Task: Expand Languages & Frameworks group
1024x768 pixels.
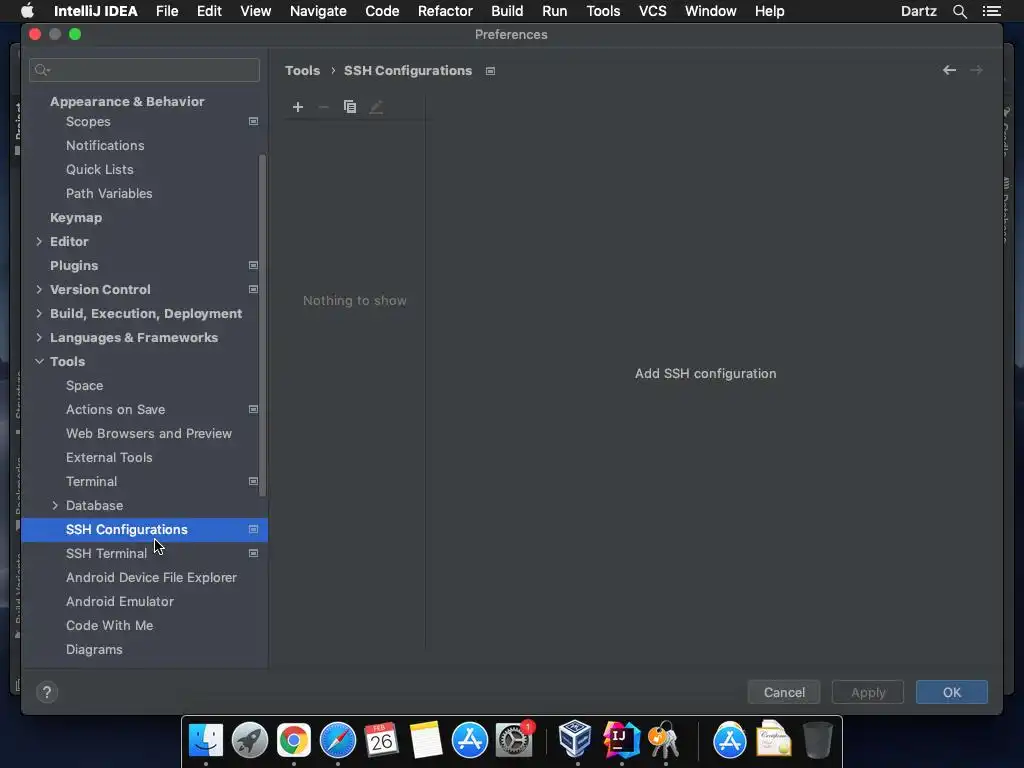Action: [39, 338]
